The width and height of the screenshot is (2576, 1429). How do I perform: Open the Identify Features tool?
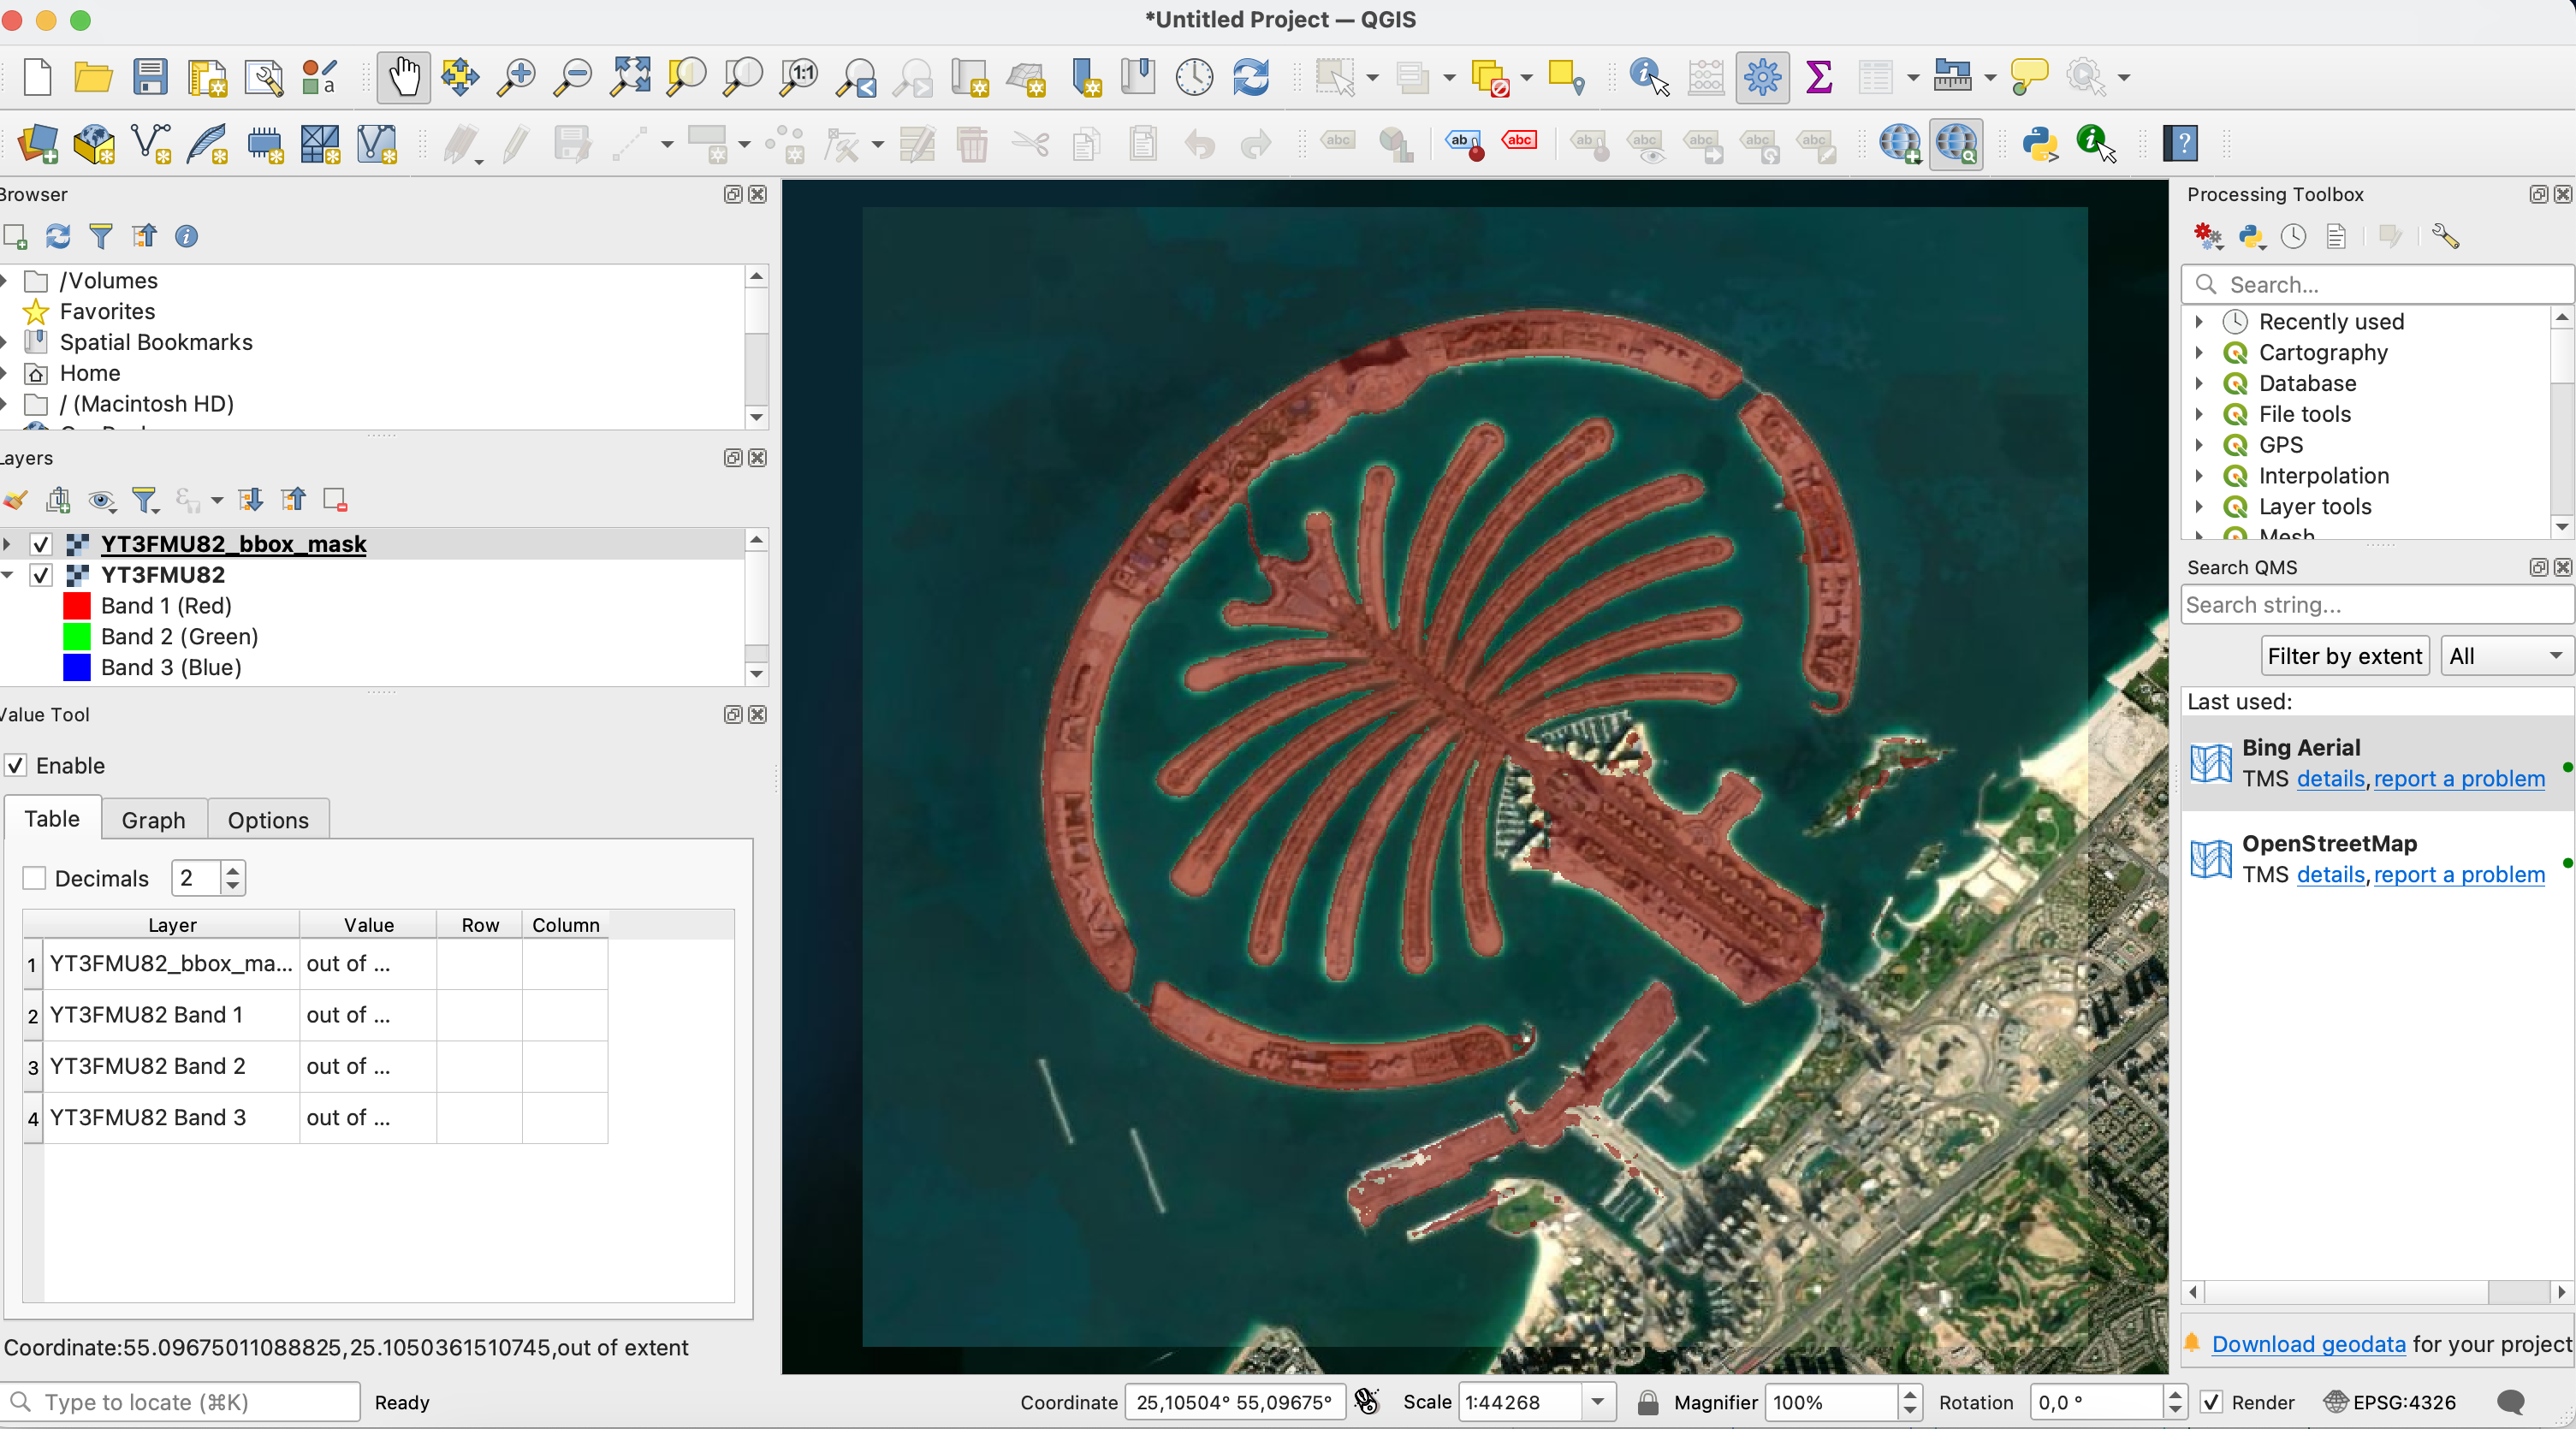[1648, 77]
